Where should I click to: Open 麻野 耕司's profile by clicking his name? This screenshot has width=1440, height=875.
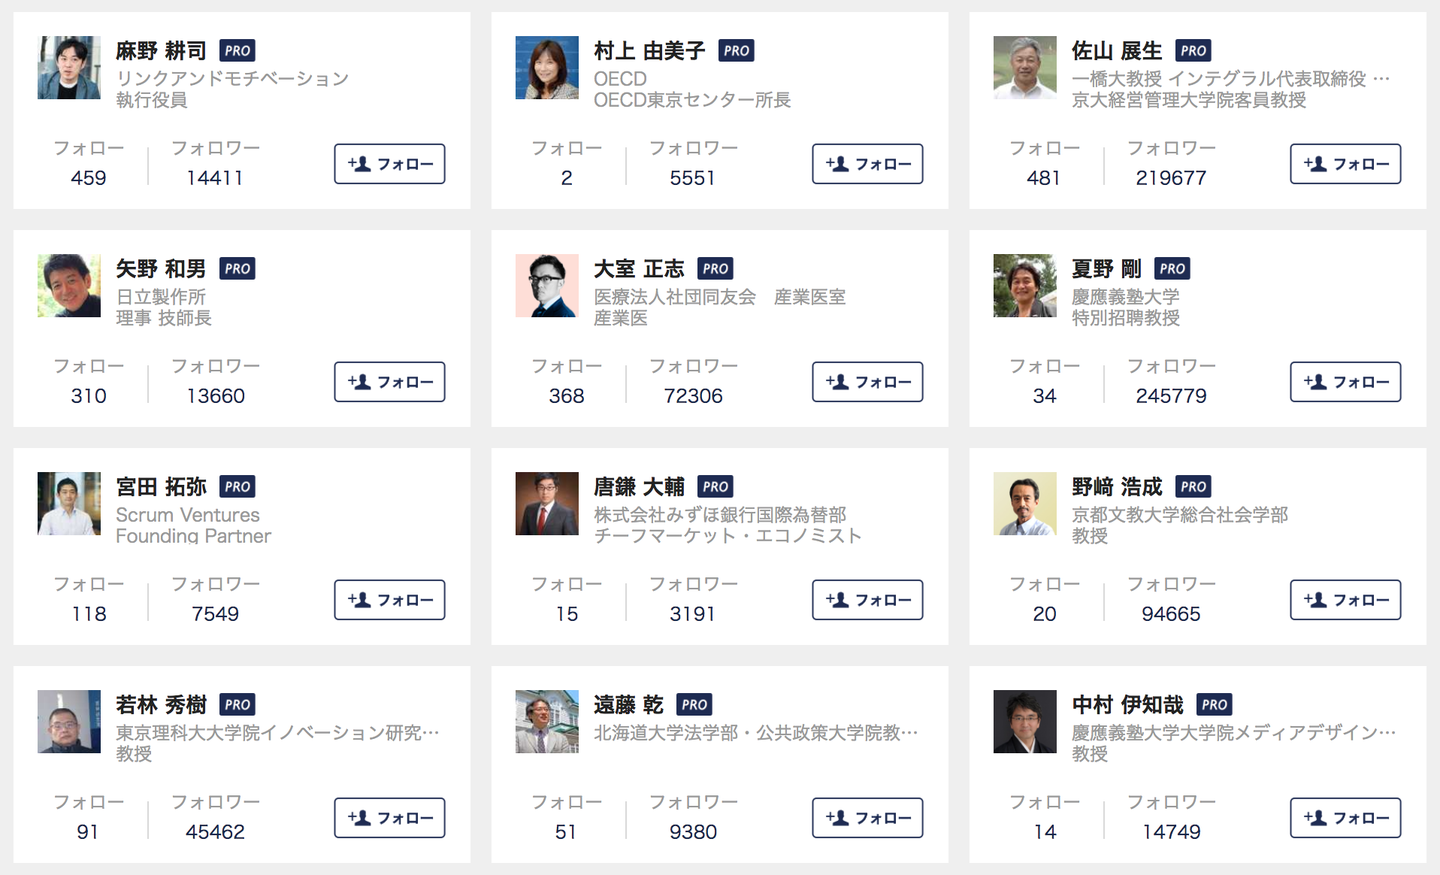tap(160, 50)
